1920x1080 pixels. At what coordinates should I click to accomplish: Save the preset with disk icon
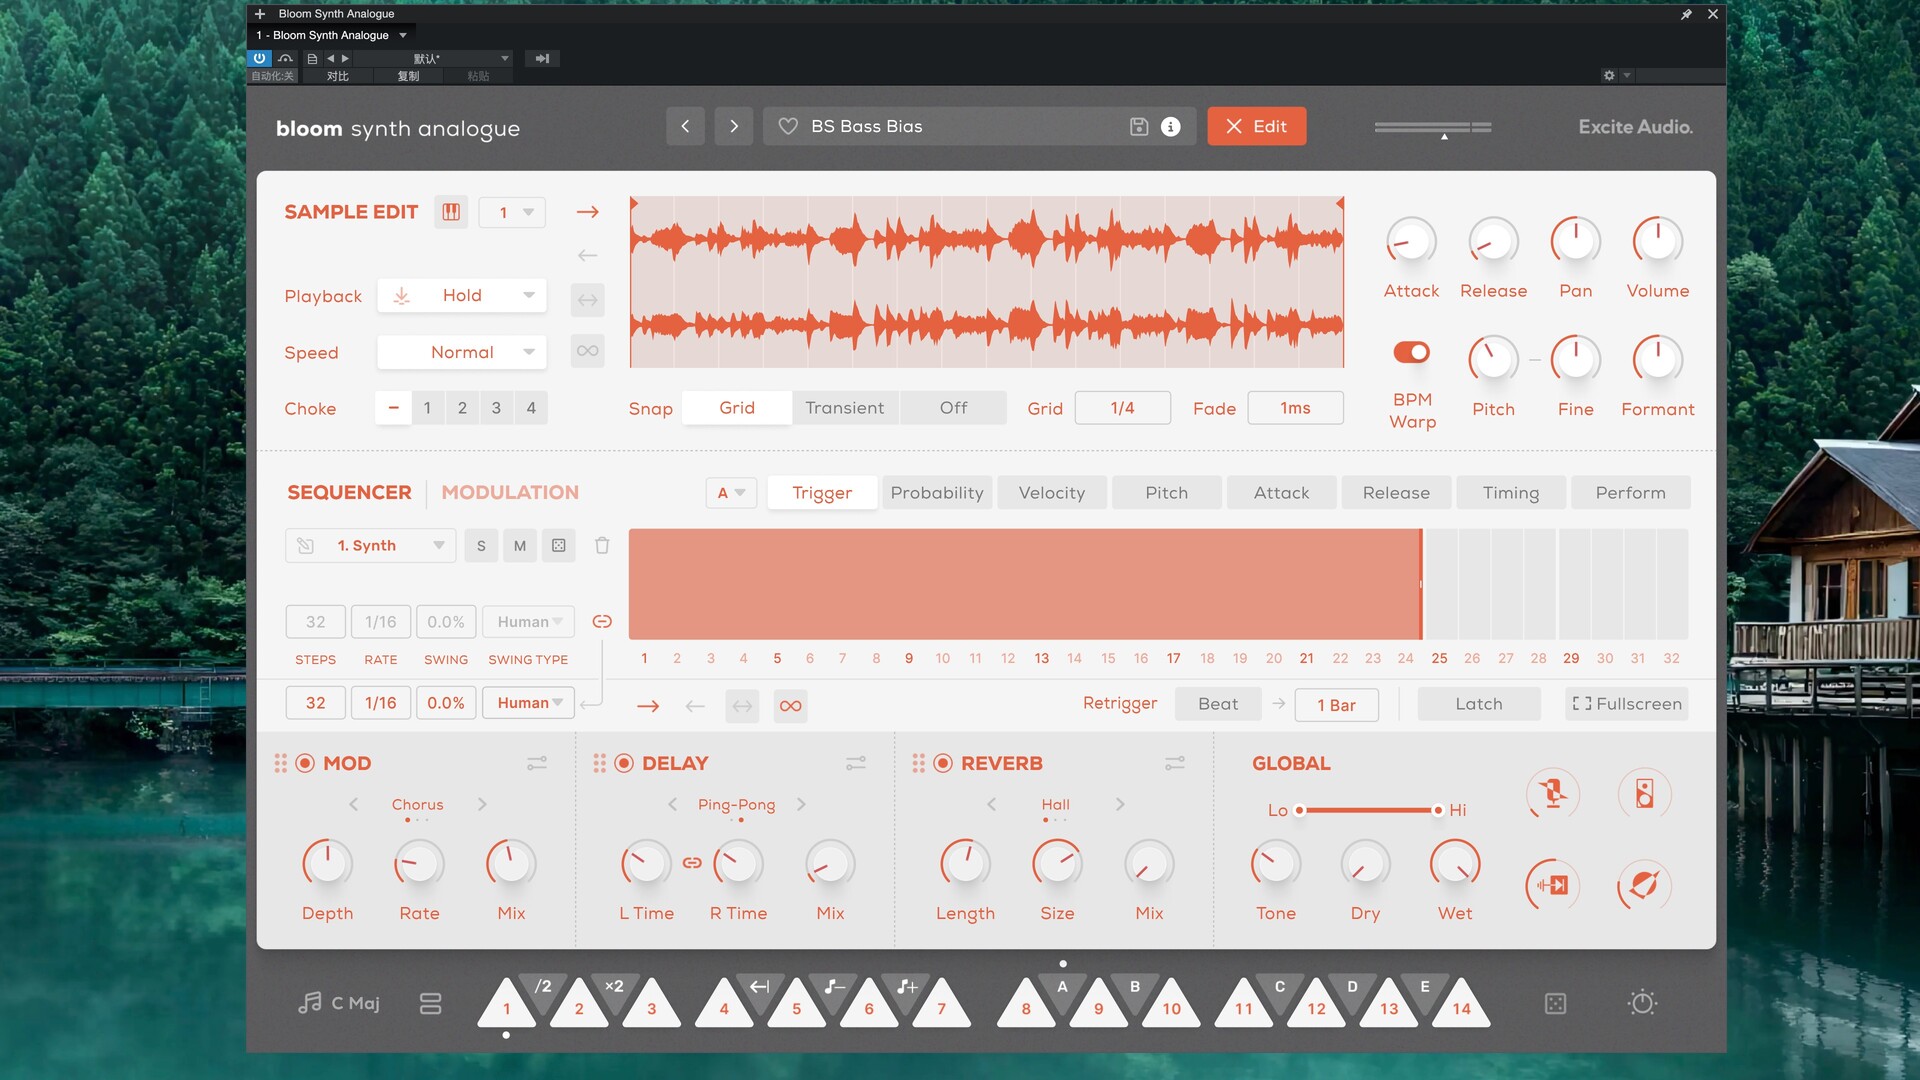tap(1138, 126)
